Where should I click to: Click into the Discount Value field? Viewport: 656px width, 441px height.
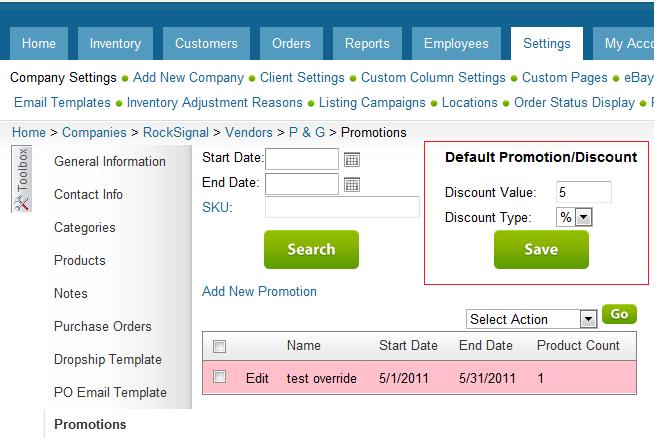click(x=584, y=192)
